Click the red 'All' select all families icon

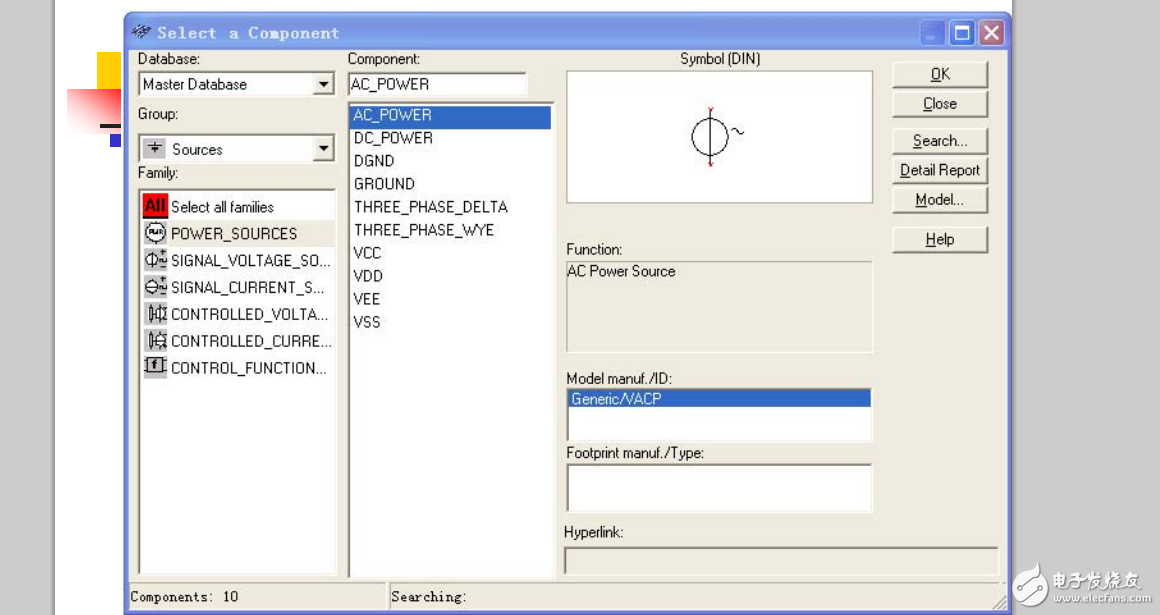coord(155,207)
